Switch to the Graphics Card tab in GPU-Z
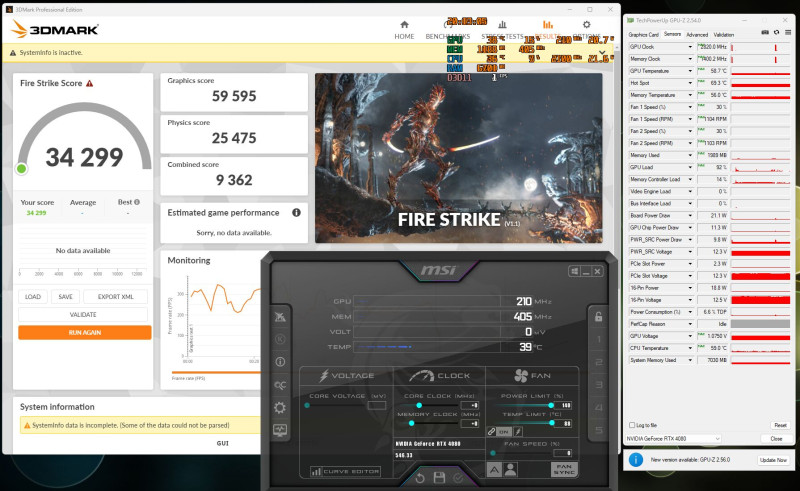The image size is (800, 491). (643, 35)
